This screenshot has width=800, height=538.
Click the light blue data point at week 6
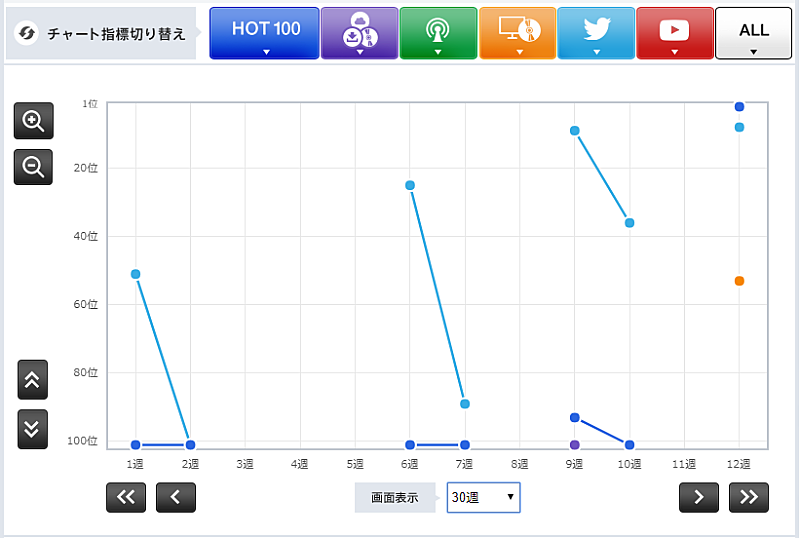tap(410, 185)
